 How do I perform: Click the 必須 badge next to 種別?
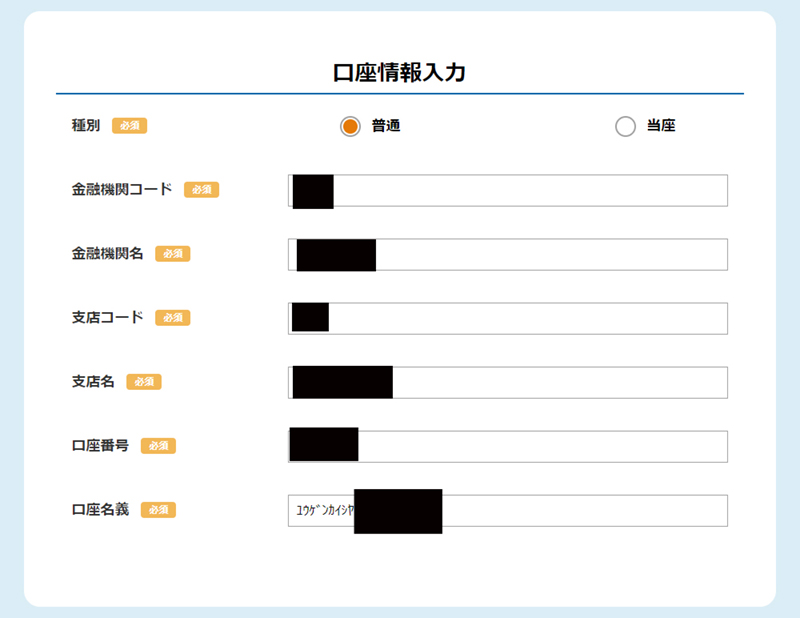[x=130, y=126]
